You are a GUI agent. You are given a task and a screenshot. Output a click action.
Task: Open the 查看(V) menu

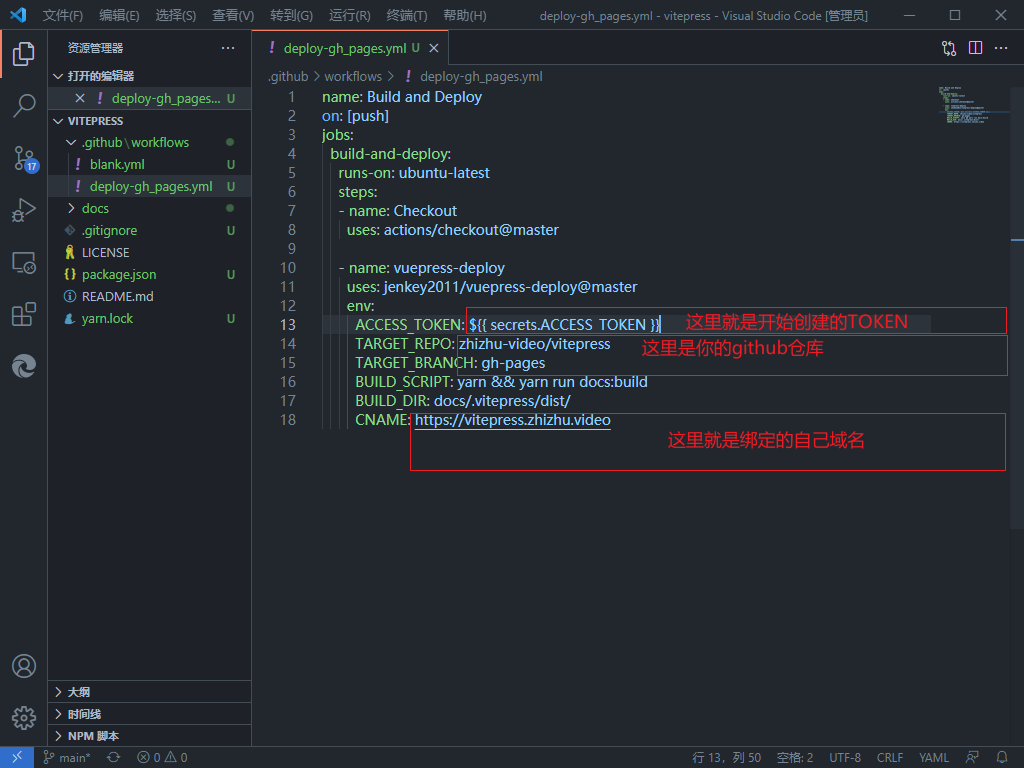click(x=233, y=15)
